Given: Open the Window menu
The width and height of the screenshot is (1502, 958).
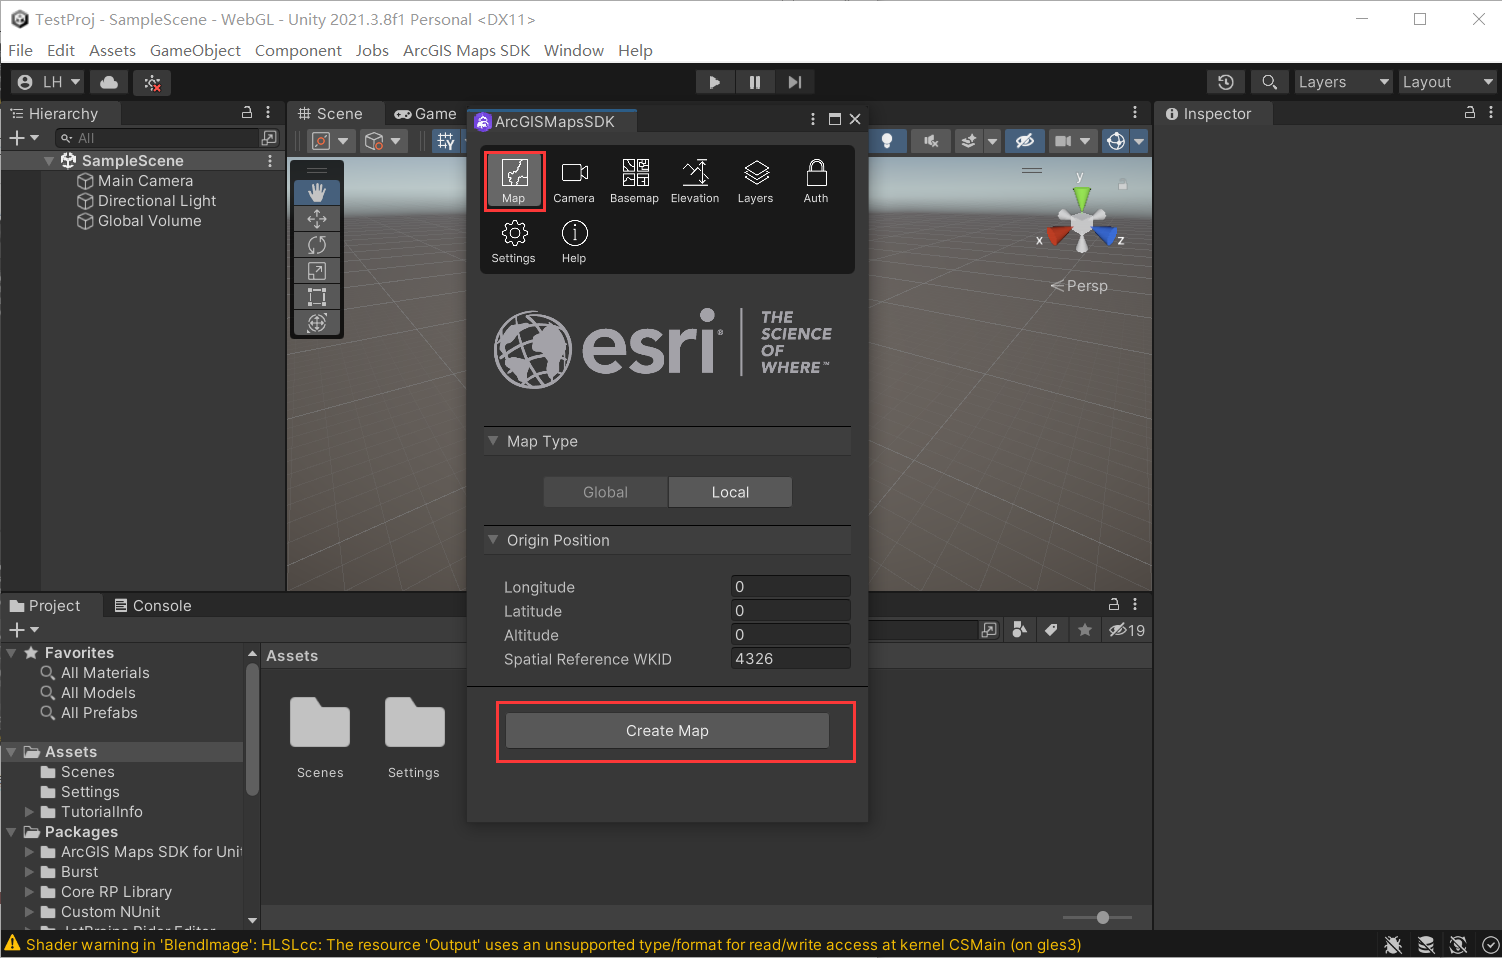Looking at the screenshot, I should click(x=574, y=50).
